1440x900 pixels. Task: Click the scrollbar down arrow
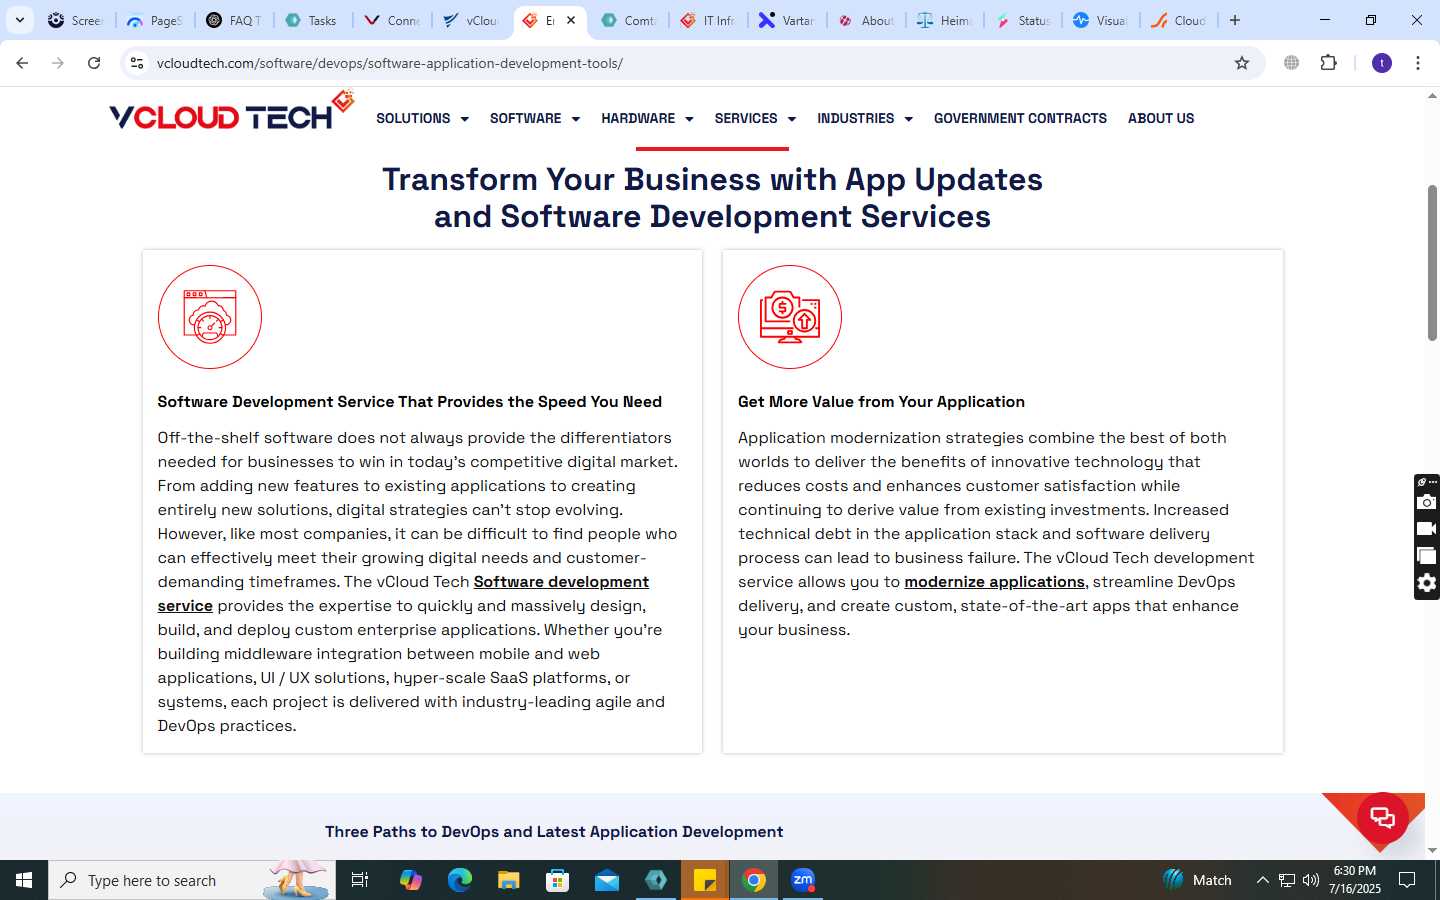tap(1432, 850)
